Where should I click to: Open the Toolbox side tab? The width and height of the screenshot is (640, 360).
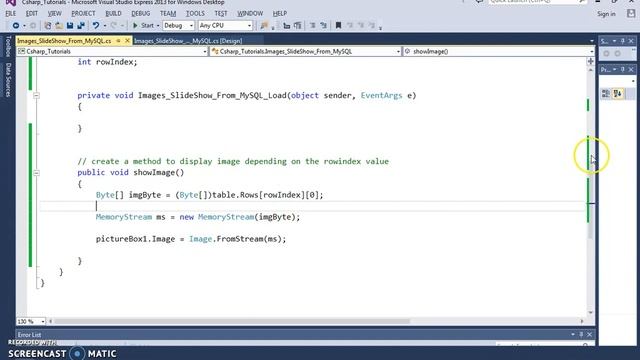8,46
